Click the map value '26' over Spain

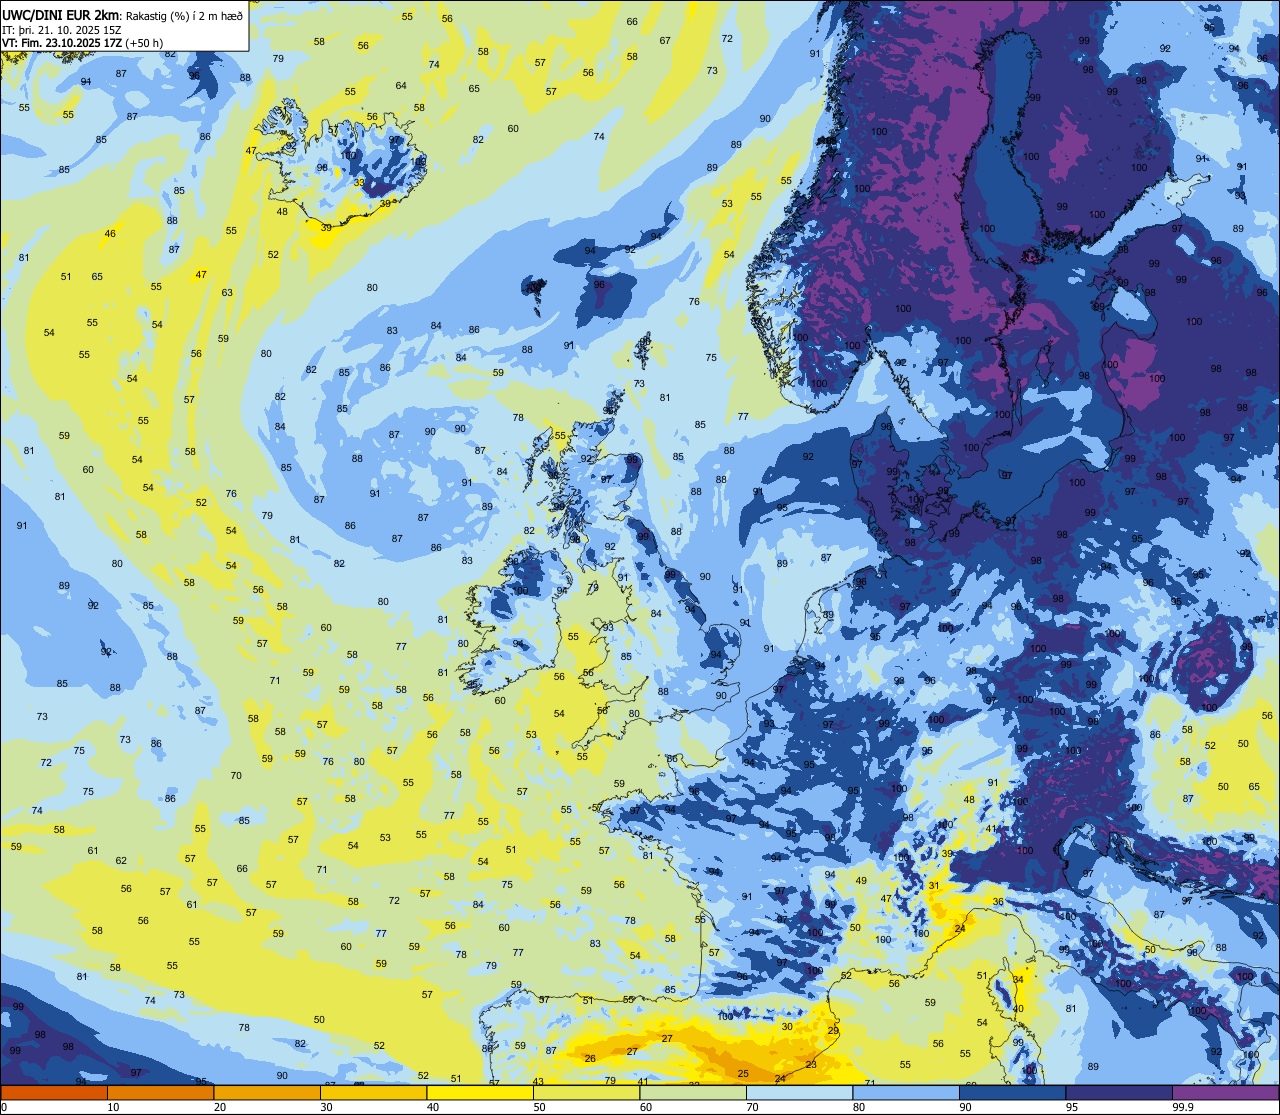pos(590,1059)
